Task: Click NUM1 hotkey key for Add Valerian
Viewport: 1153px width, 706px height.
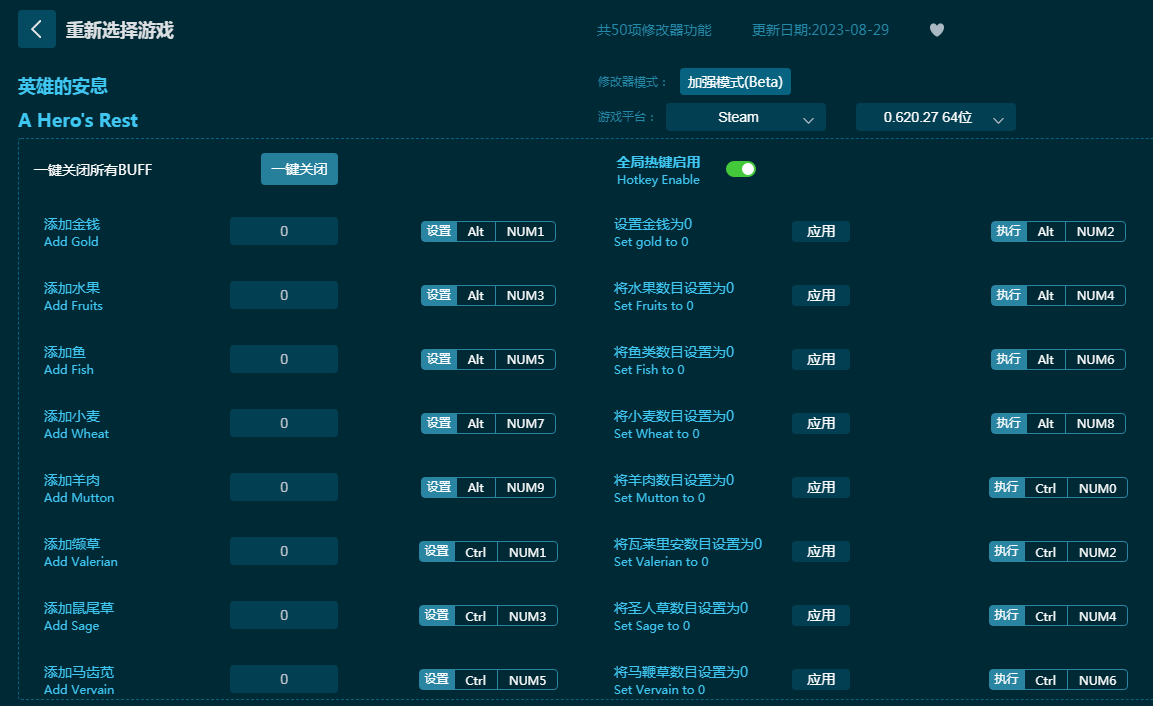Action: [x=527, y=552]
